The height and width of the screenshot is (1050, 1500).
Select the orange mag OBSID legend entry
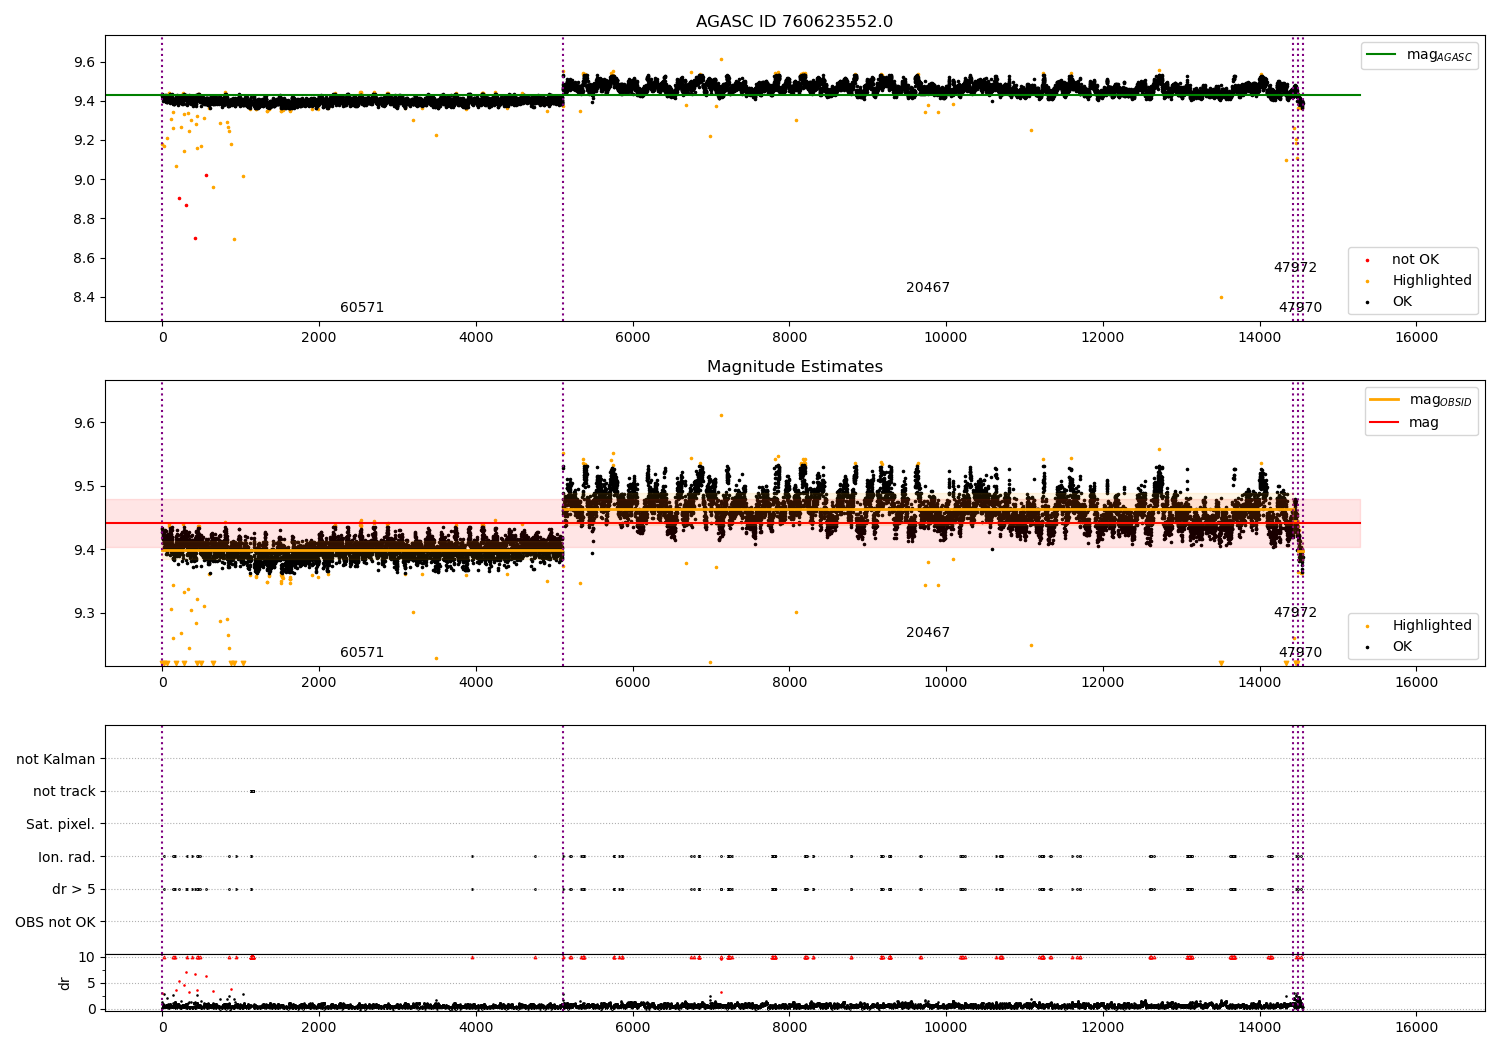tap(1421, 400)
